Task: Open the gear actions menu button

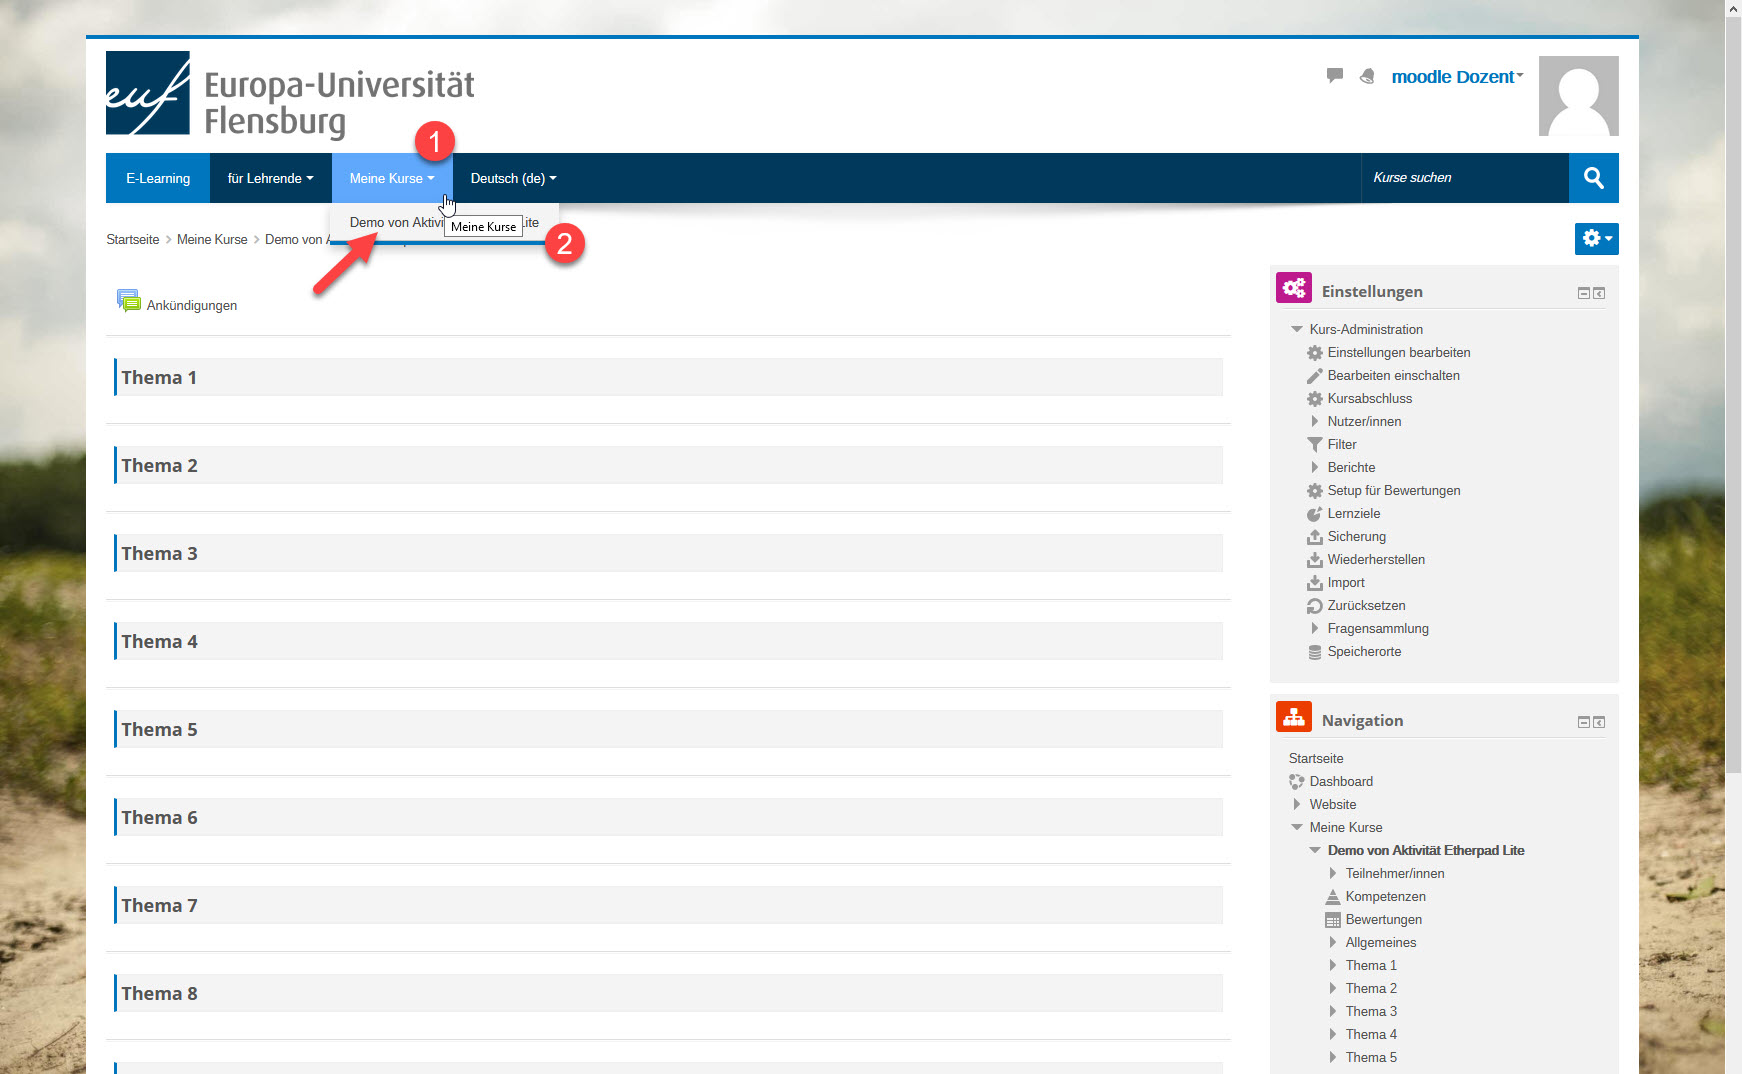Action: (x=1595, y=239)
